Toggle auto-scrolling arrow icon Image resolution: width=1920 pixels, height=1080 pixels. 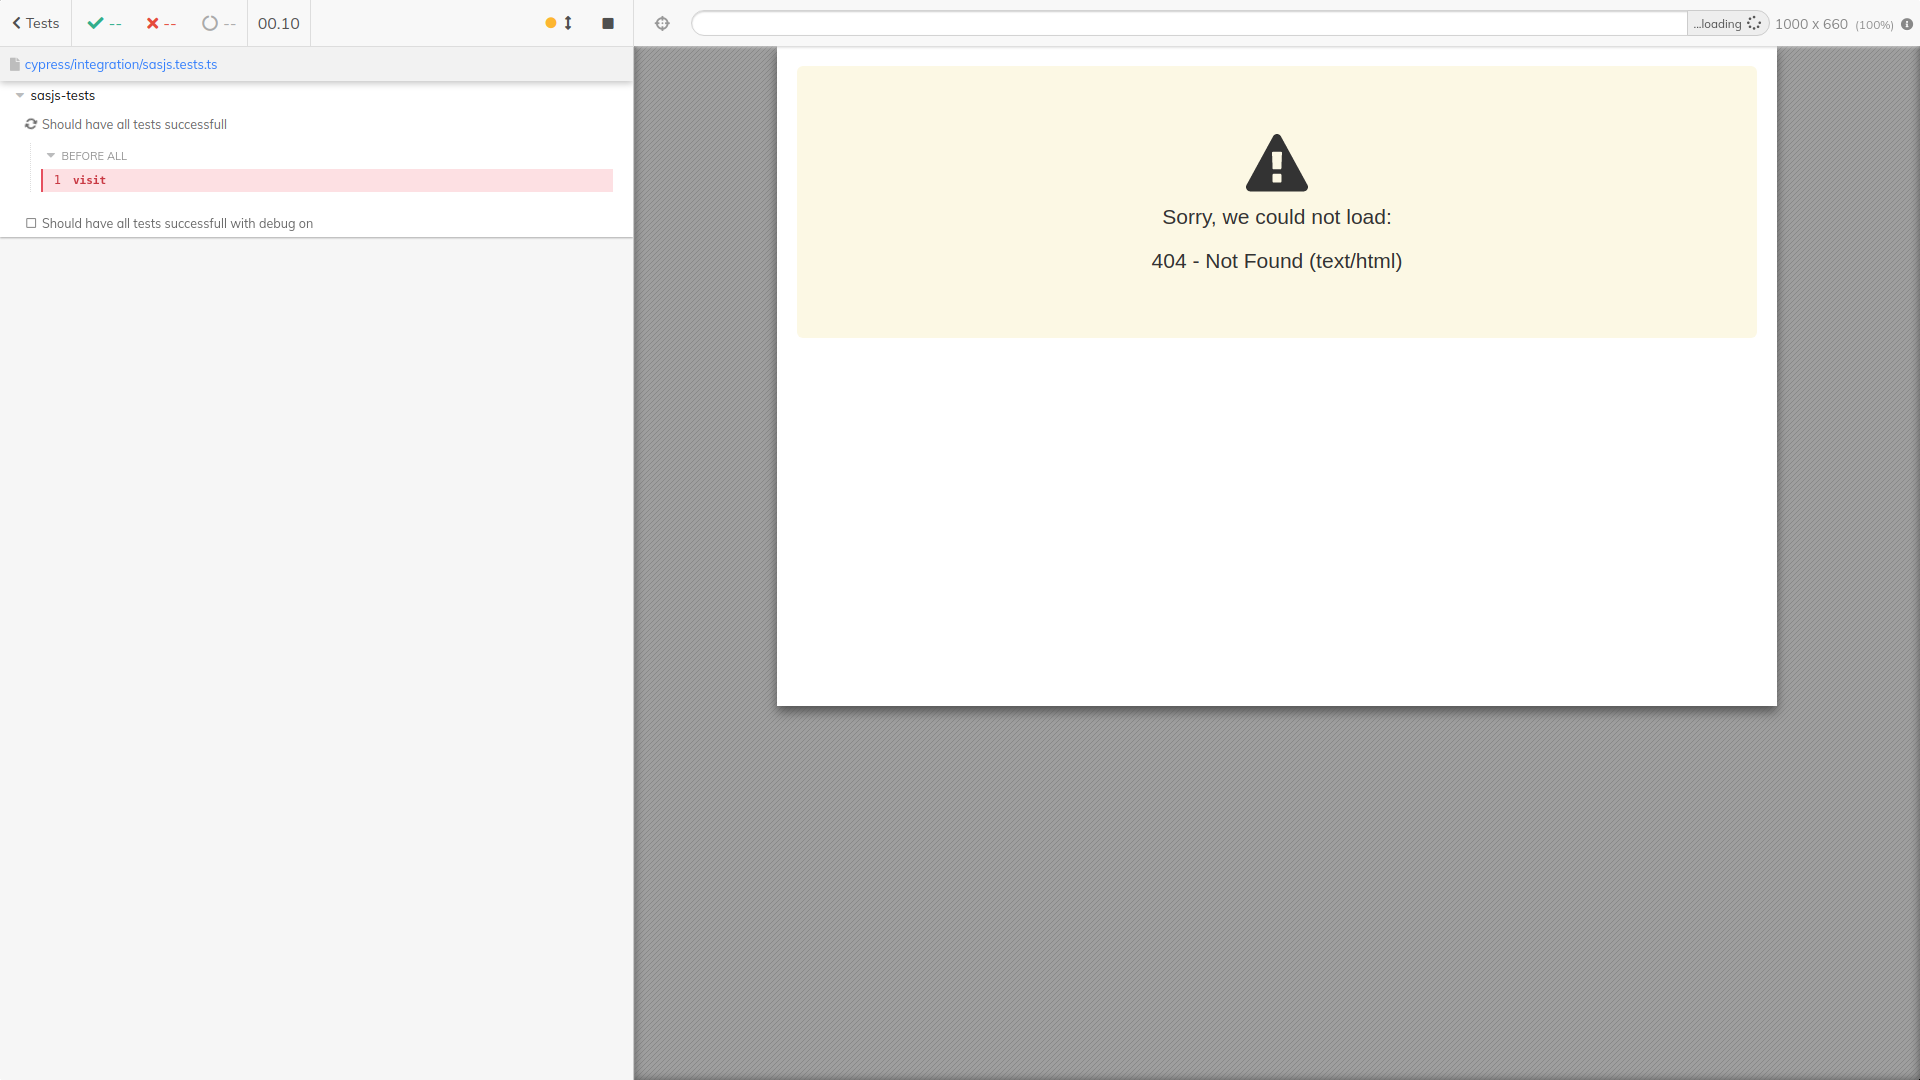pos(567,23)
